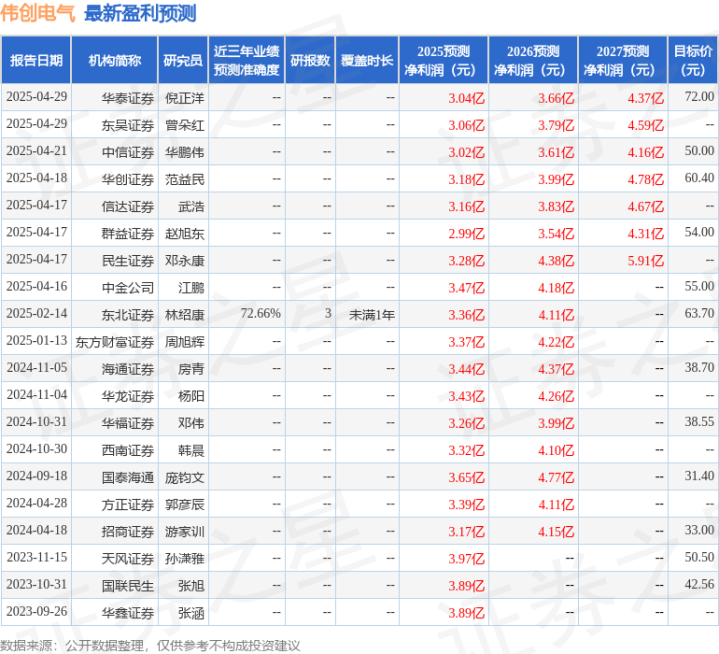The width and height of the screenshot is (719, 654).
Task: Select the 72.66% accuracy value
Action: [x=260, y=314]
